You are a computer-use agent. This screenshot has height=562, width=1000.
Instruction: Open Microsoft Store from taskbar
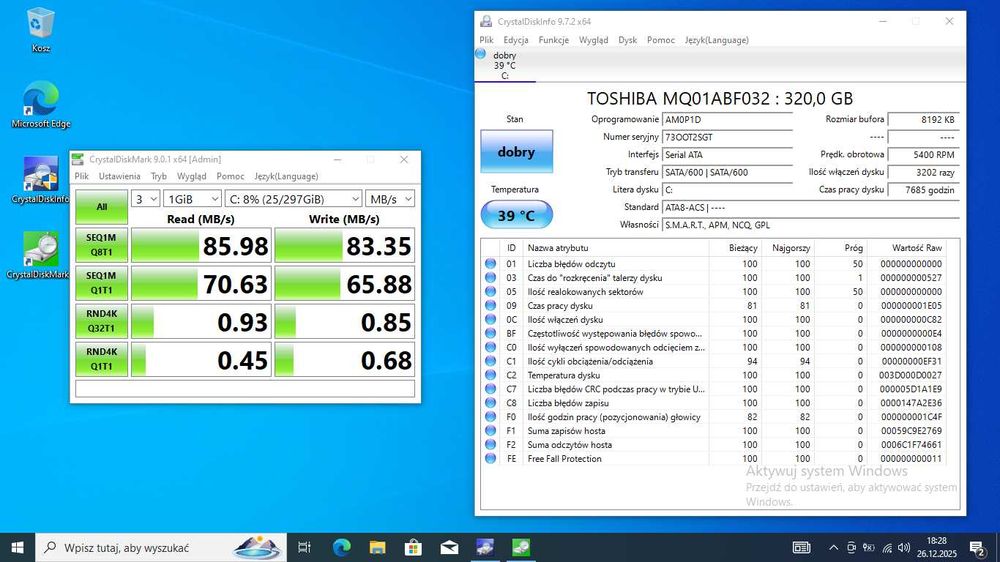click(x=413, y=547)
